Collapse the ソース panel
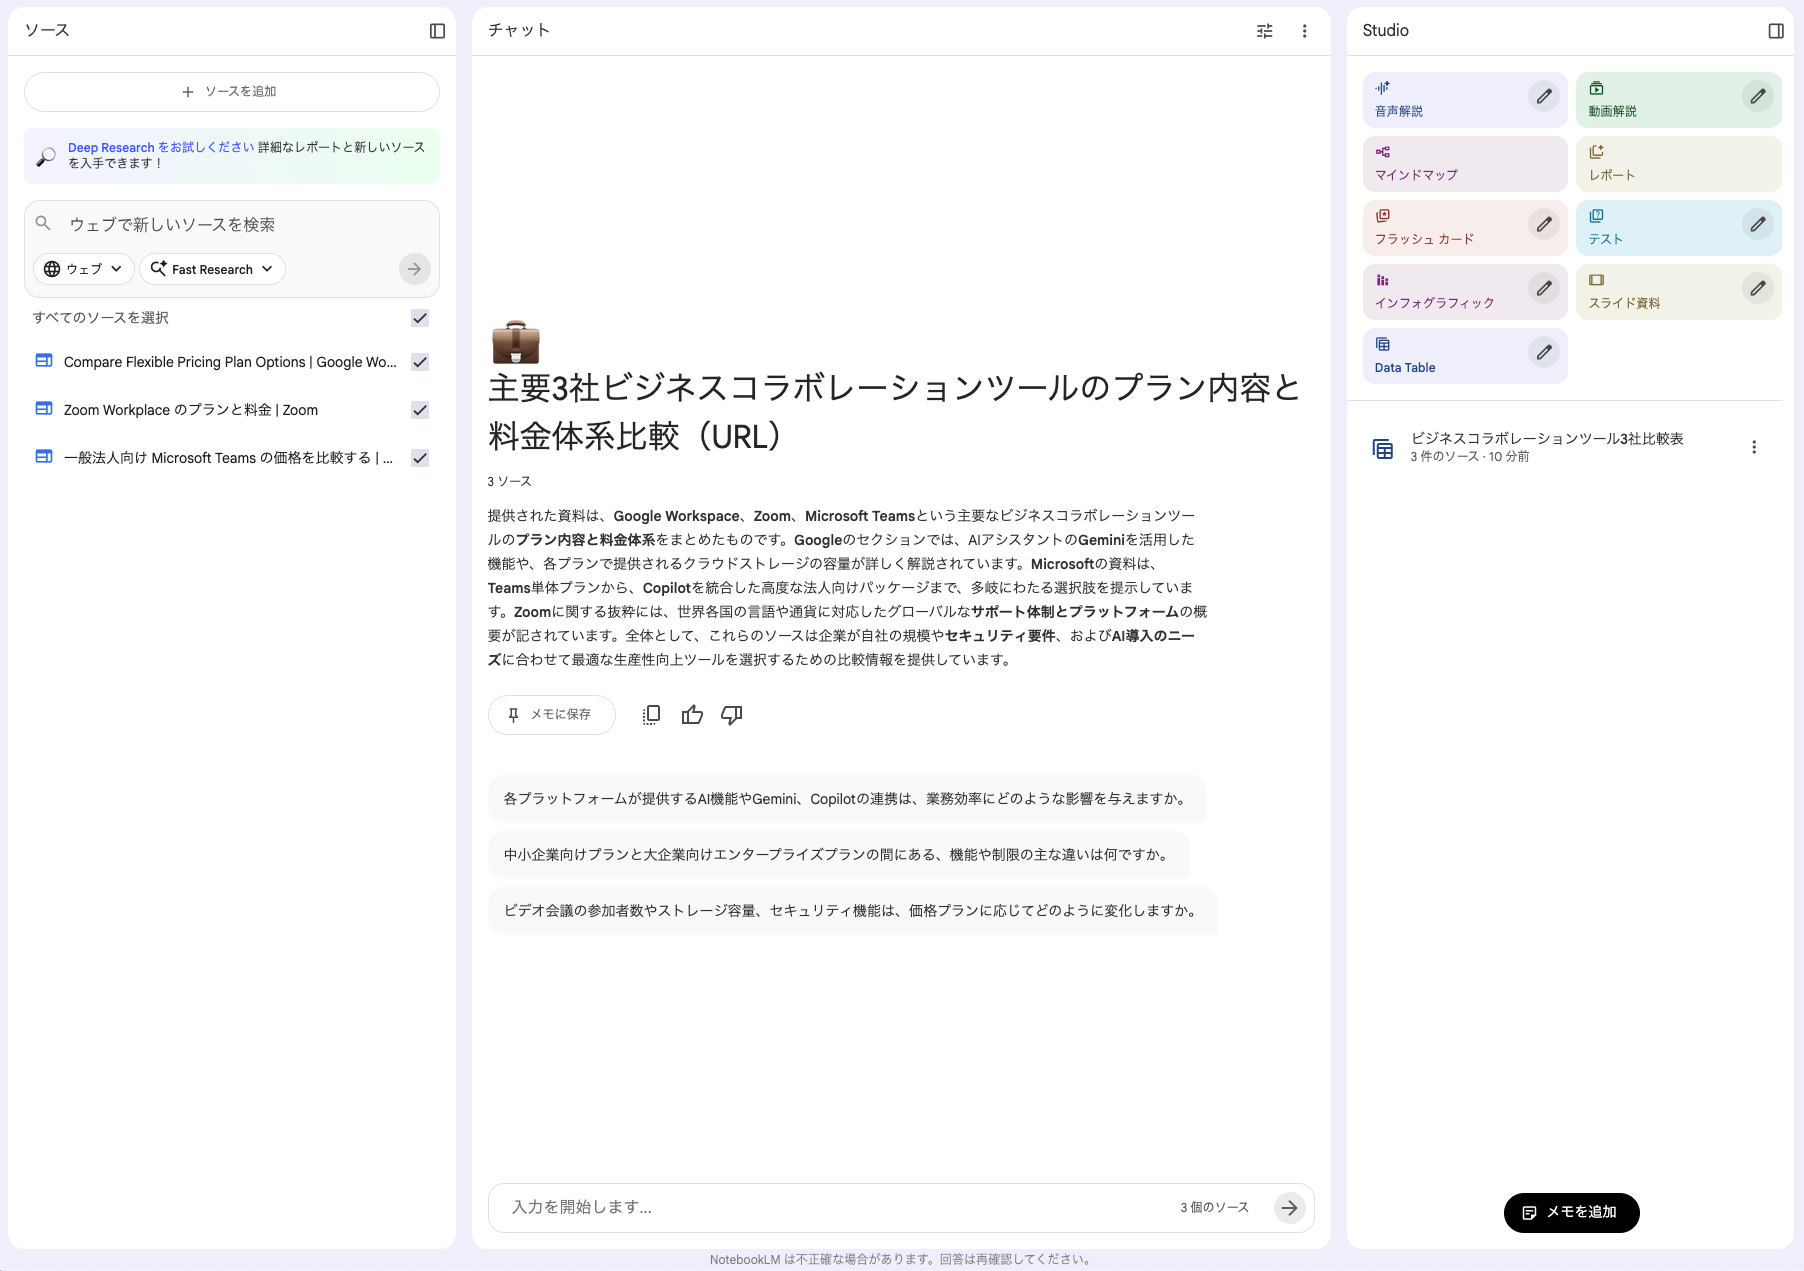The width and height of the screenshot is (1804, 1271). pyautogui.click(x=437, y=31)
